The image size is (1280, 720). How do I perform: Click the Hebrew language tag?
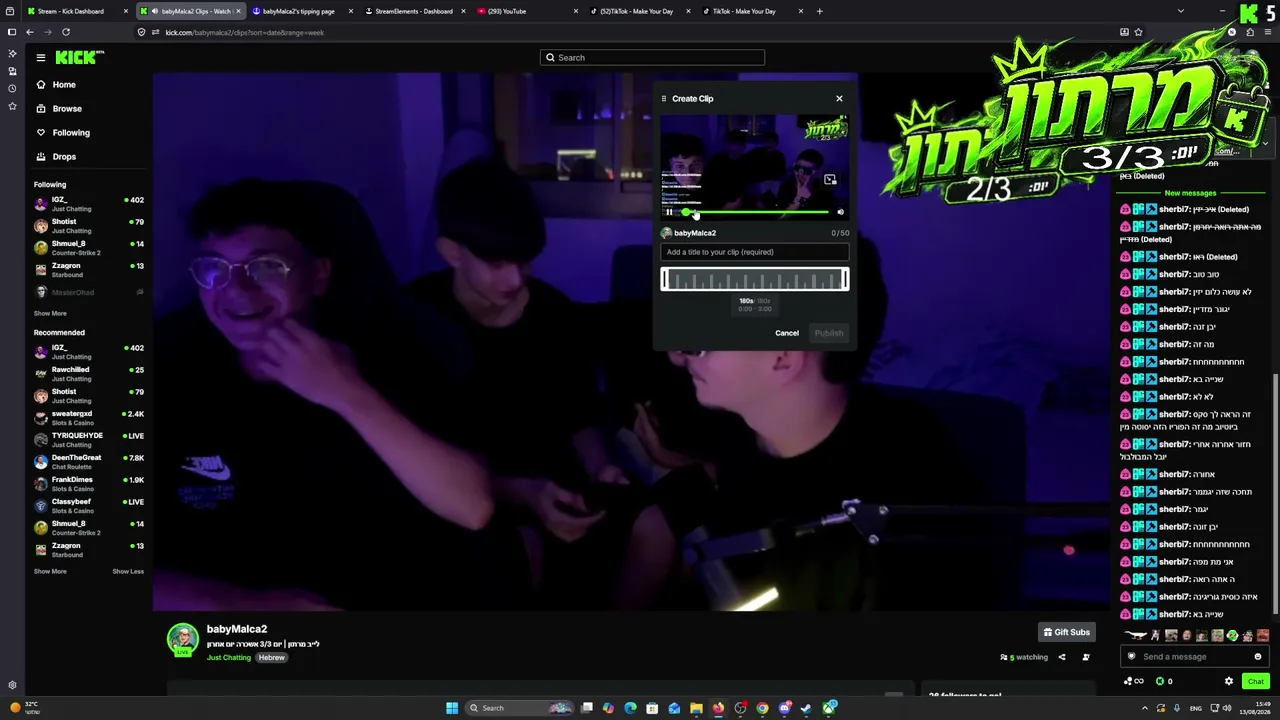point(272,657)
